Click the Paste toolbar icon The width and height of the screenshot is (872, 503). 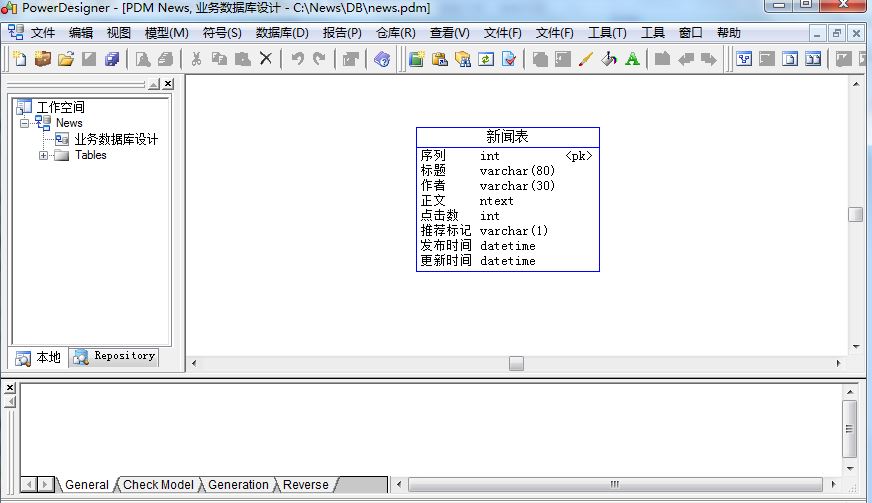[x=242, y=58]
